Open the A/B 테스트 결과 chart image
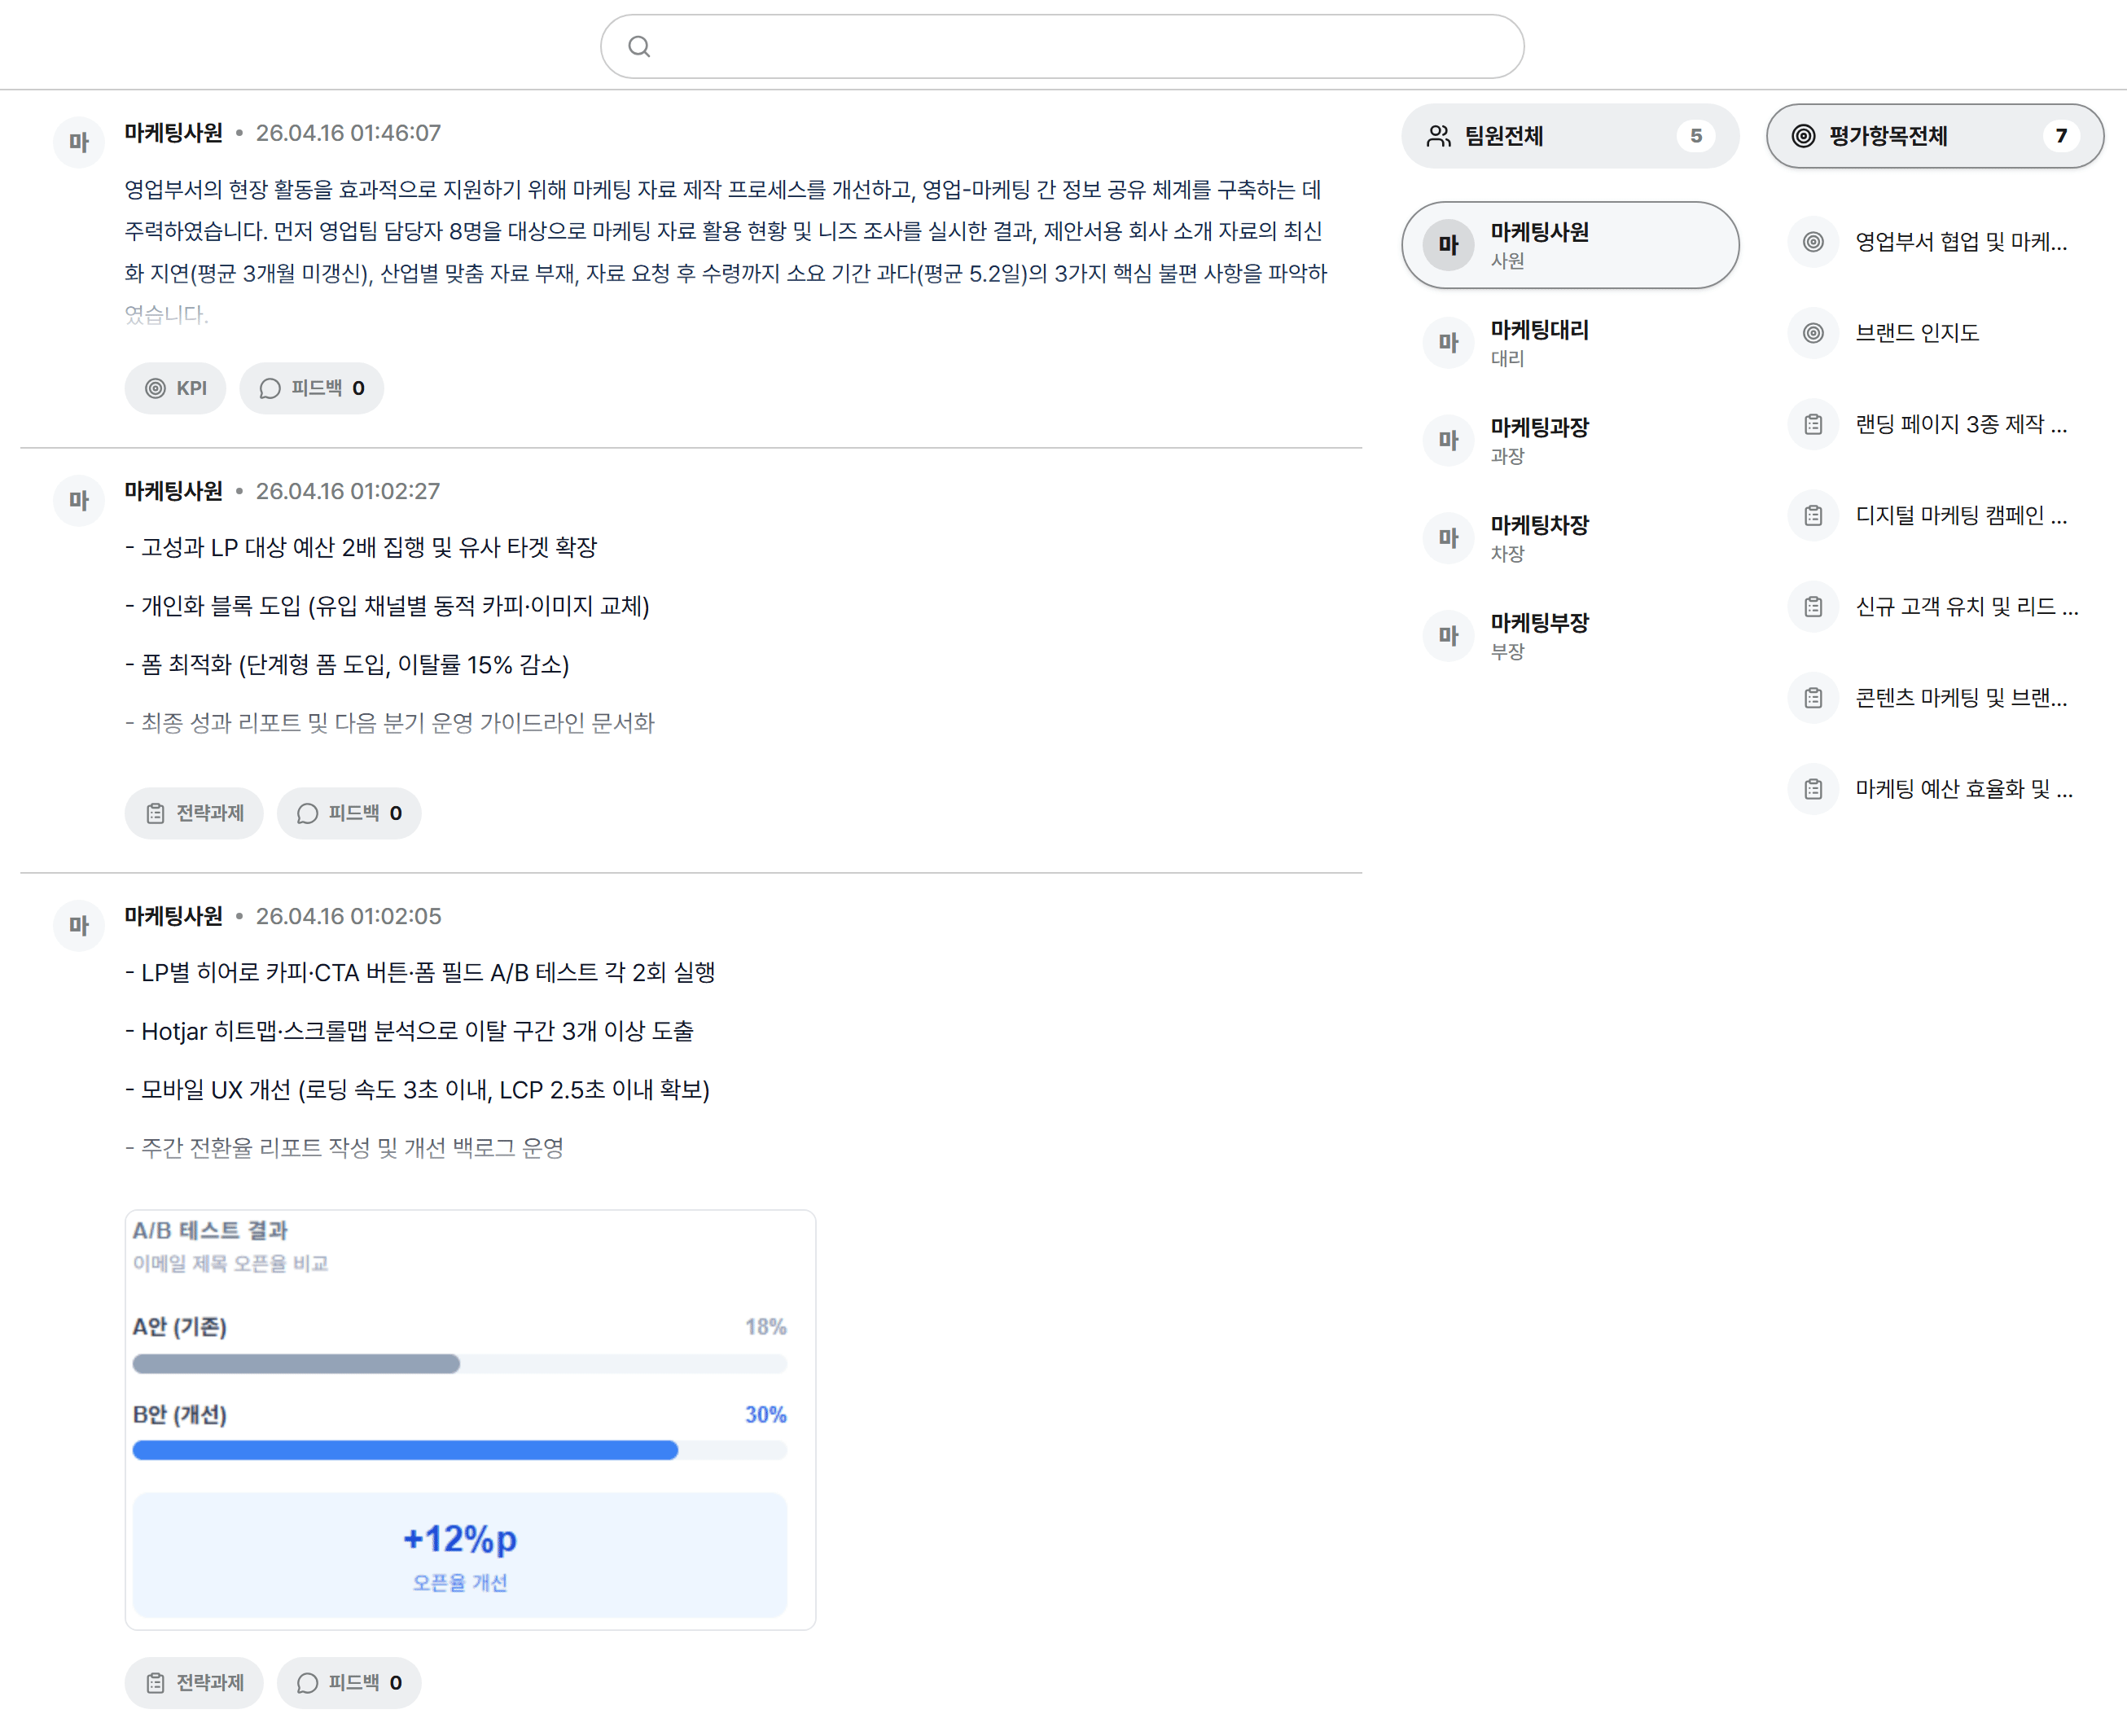2127x1736 pixels. click(x=470, y=1420)
